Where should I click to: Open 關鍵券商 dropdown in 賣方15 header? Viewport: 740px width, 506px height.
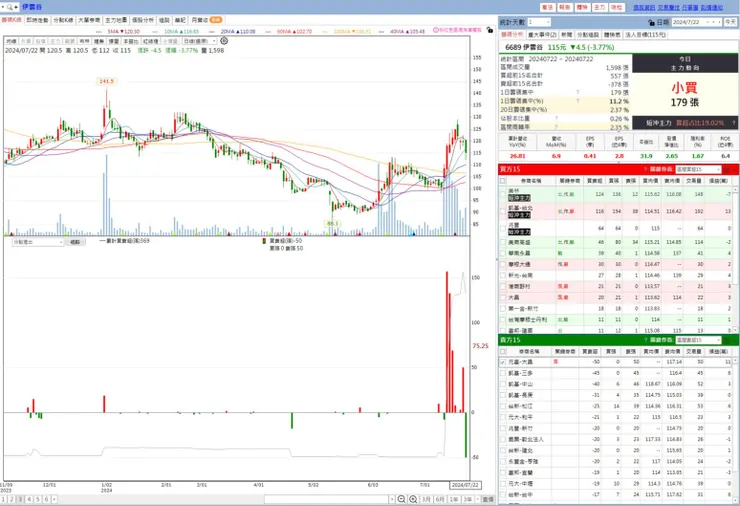click(x=698, y=340)
